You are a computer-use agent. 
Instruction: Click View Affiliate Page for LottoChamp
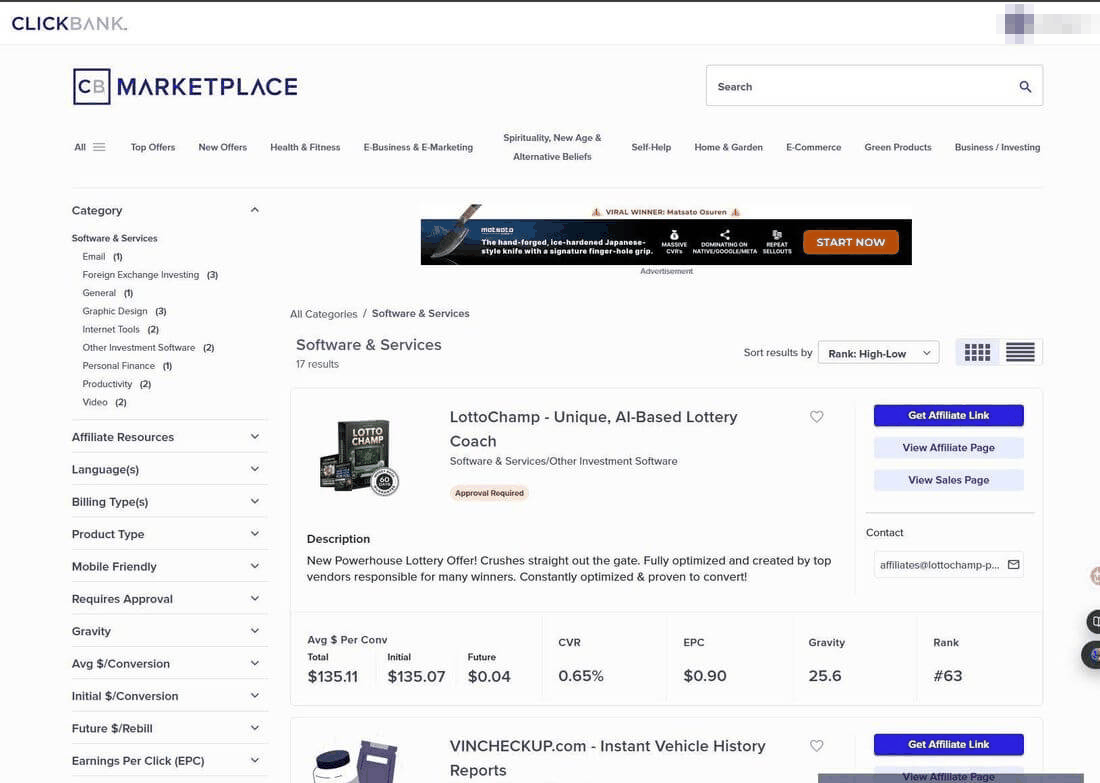pyautogui.click(x=948, y=448)
